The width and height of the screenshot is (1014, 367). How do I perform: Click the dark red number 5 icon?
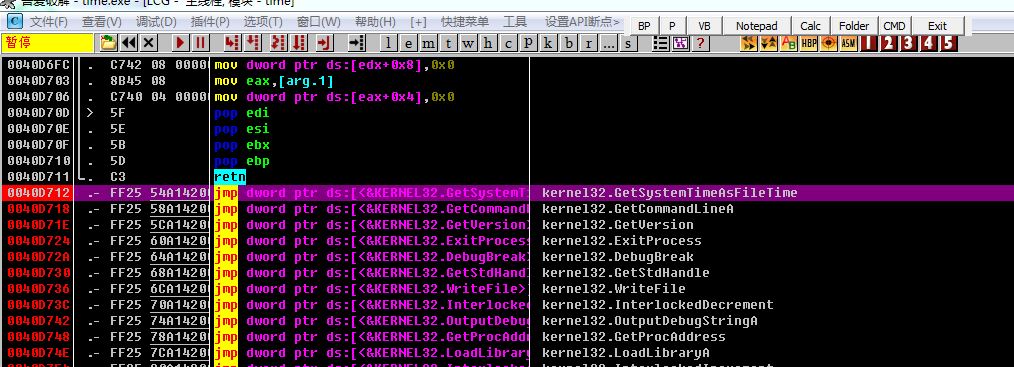[x=949, y=43]
